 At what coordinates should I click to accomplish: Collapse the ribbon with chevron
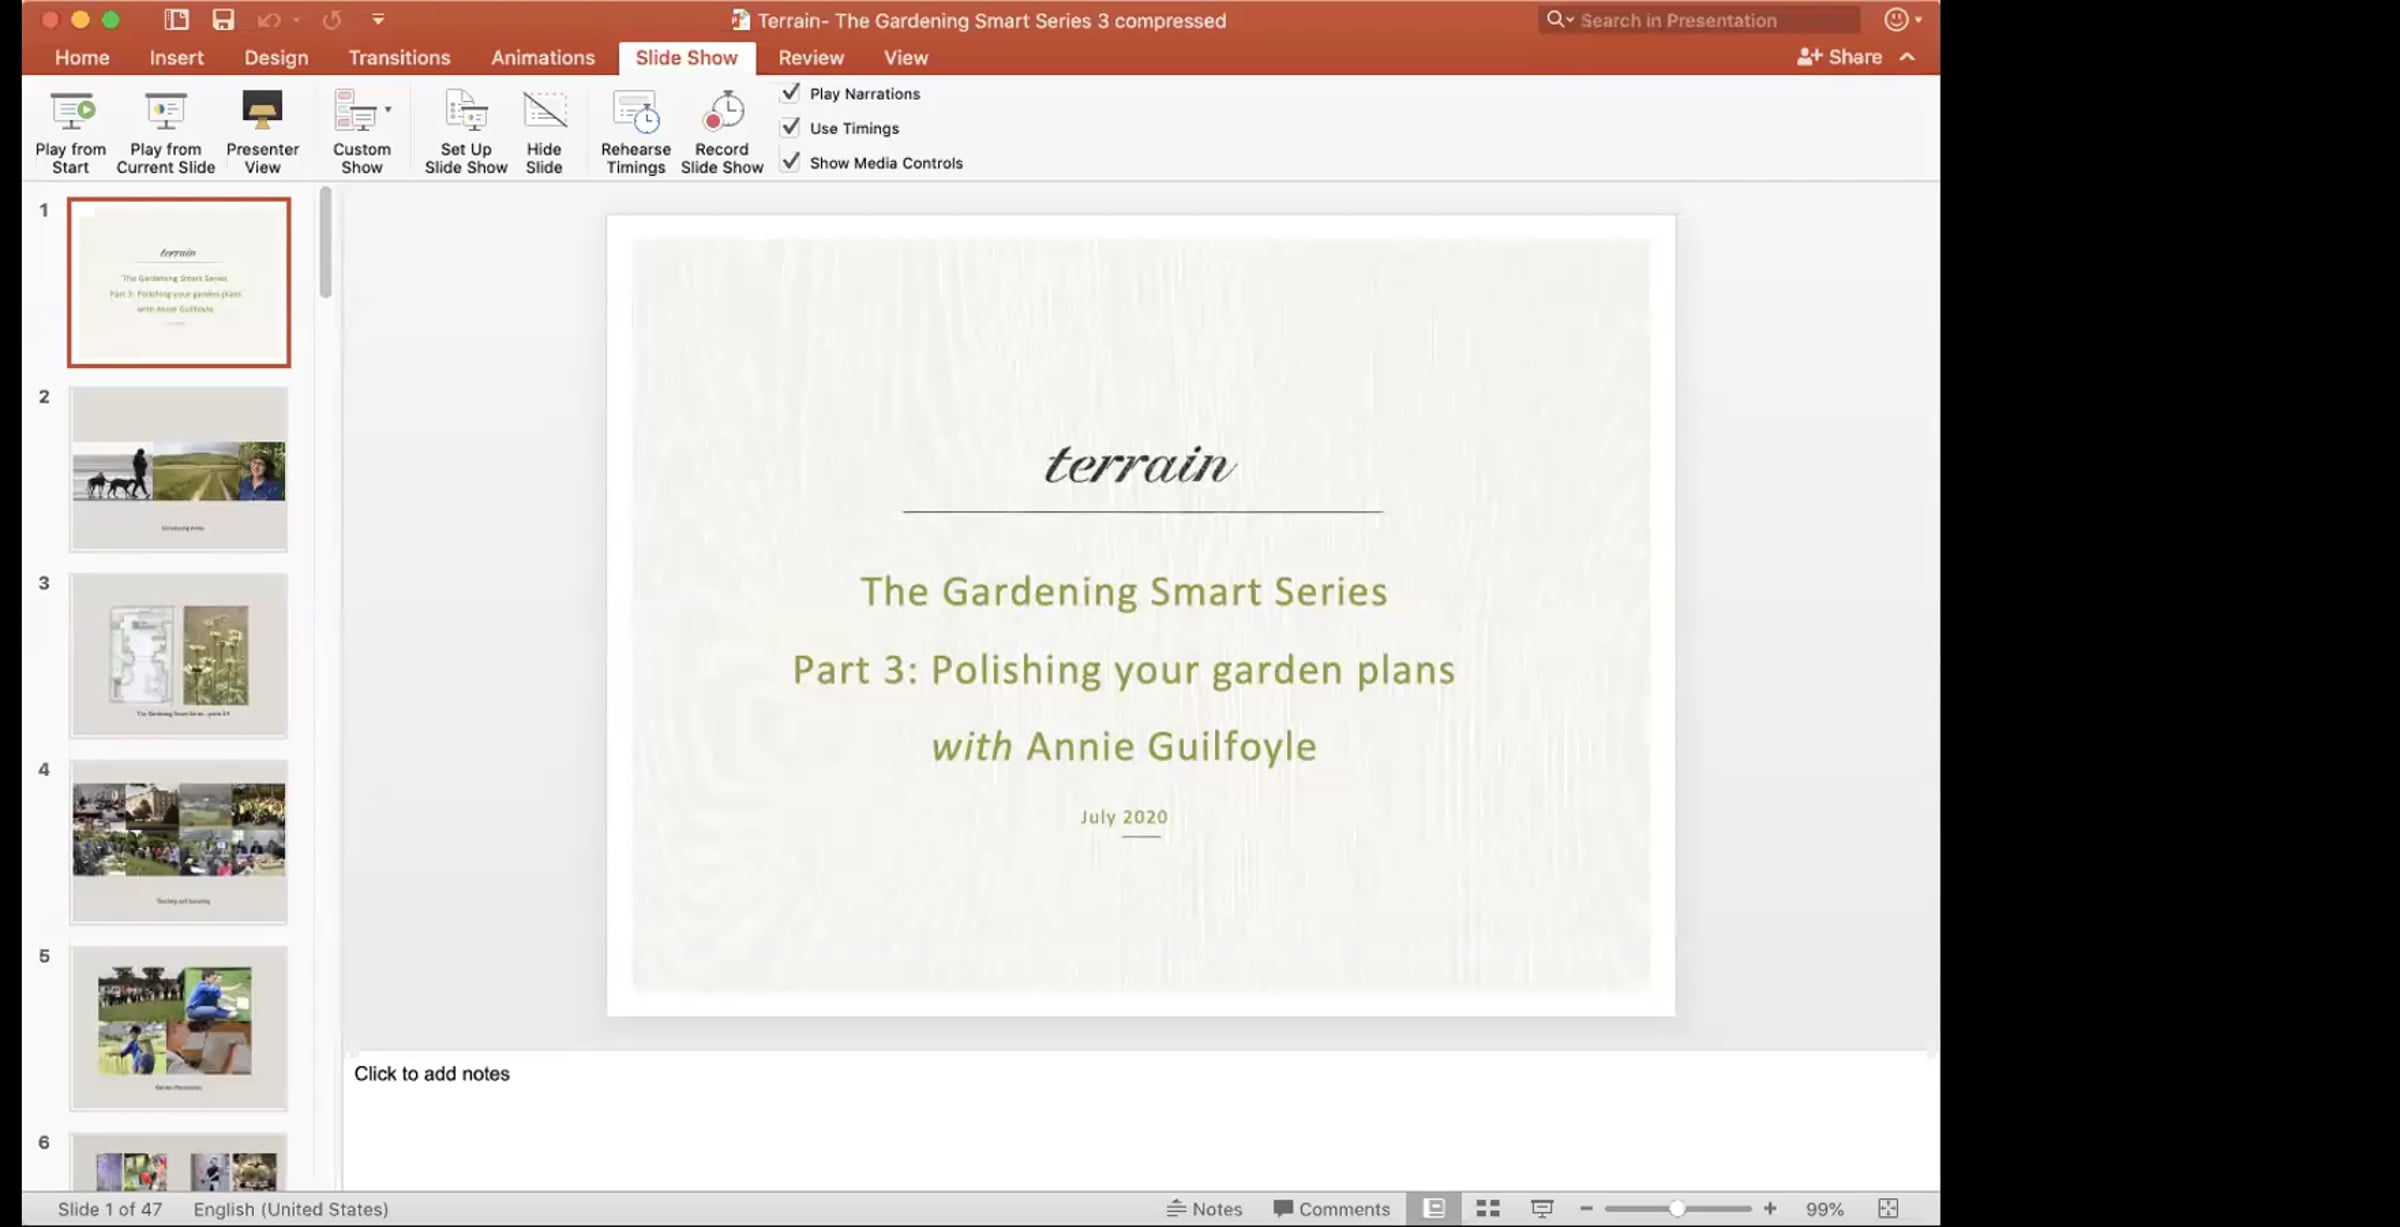[x=1908, y=57]
